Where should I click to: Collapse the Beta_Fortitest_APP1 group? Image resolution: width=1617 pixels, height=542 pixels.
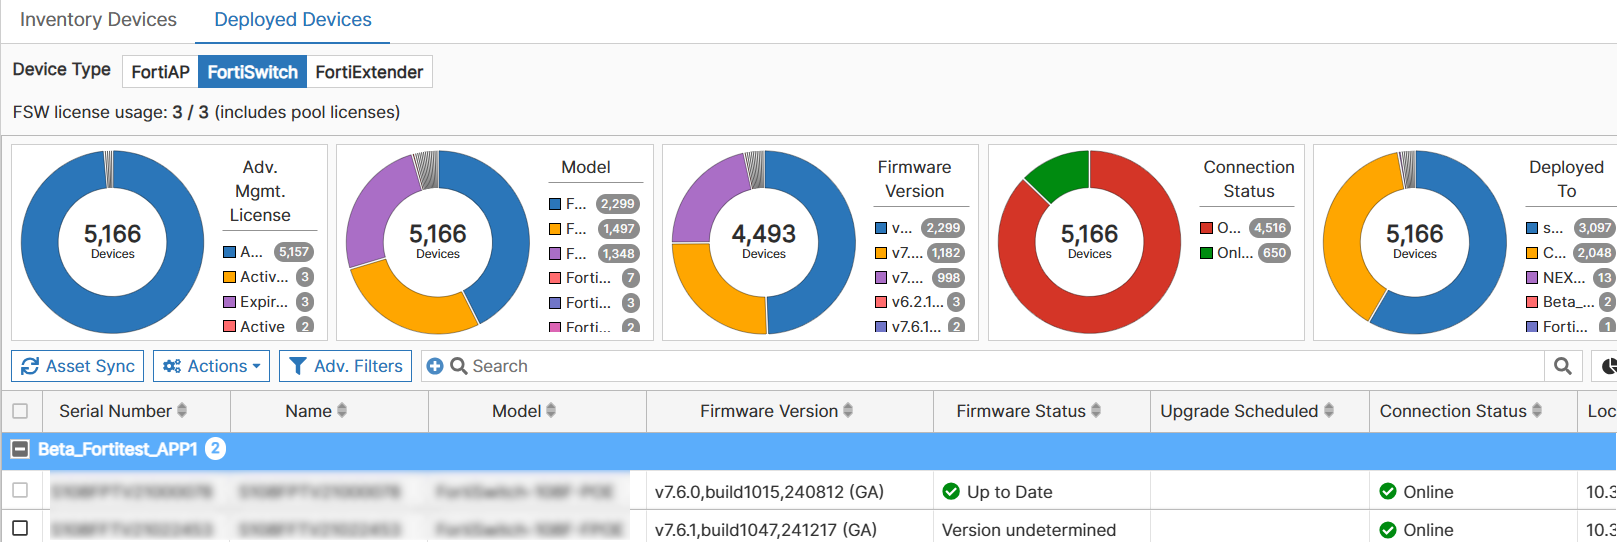pos(20,450)
